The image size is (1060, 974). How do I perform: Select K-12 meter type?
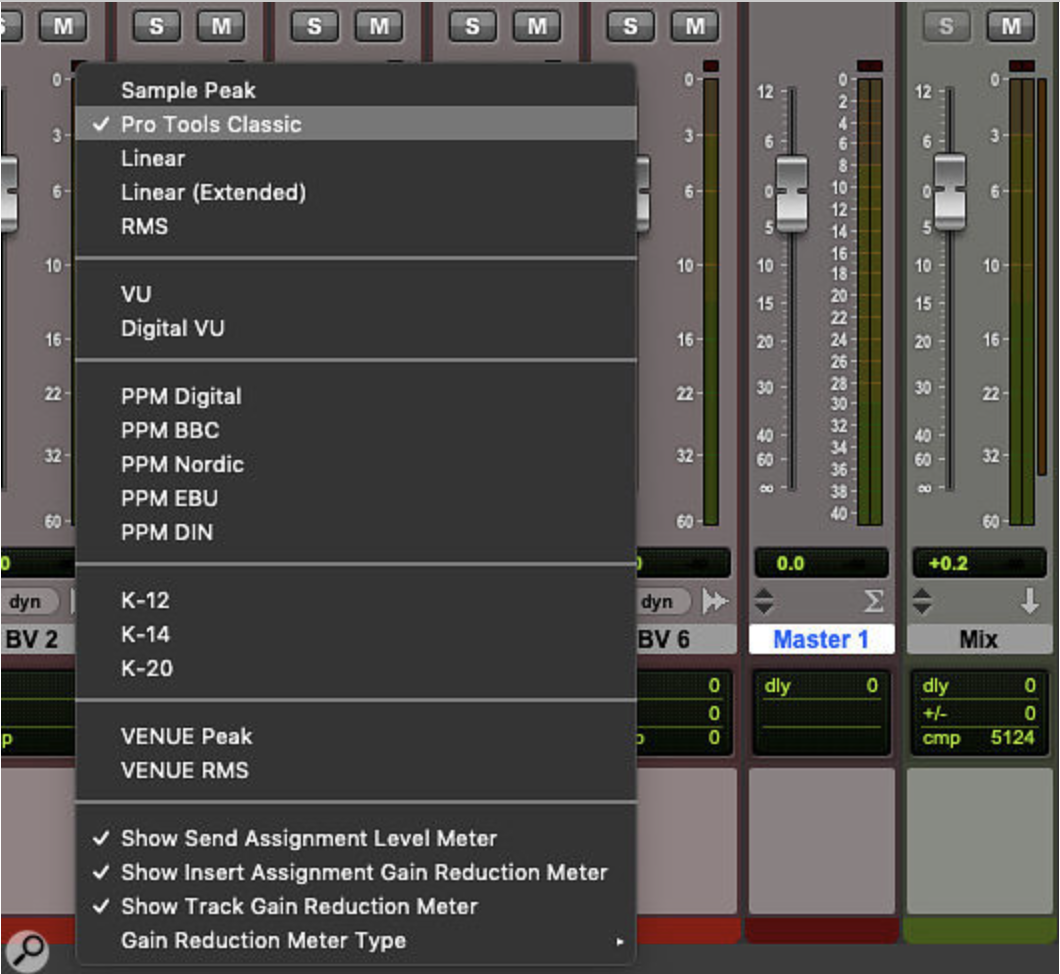click(356, 600)
